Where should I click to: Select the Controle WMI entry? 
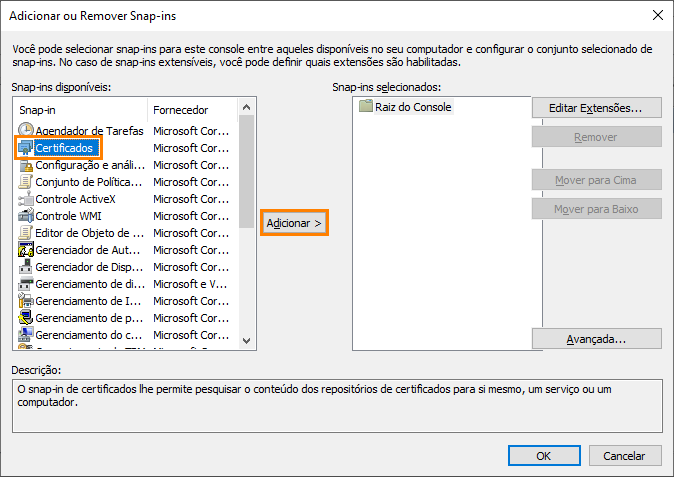tap(68, 216)
